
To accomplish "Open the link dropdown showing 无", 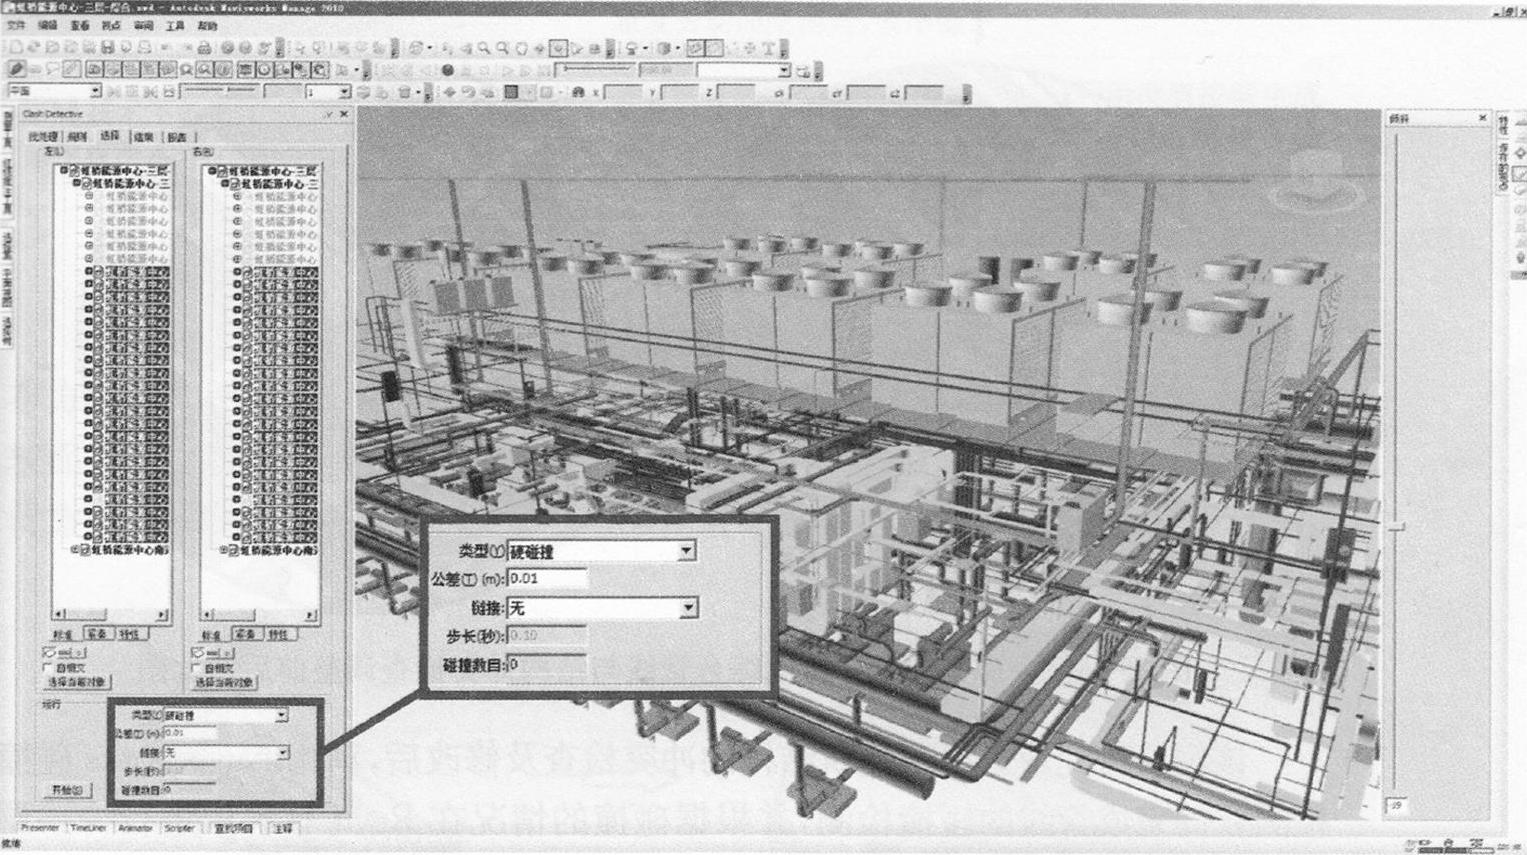I will click(x=283, y=752).
